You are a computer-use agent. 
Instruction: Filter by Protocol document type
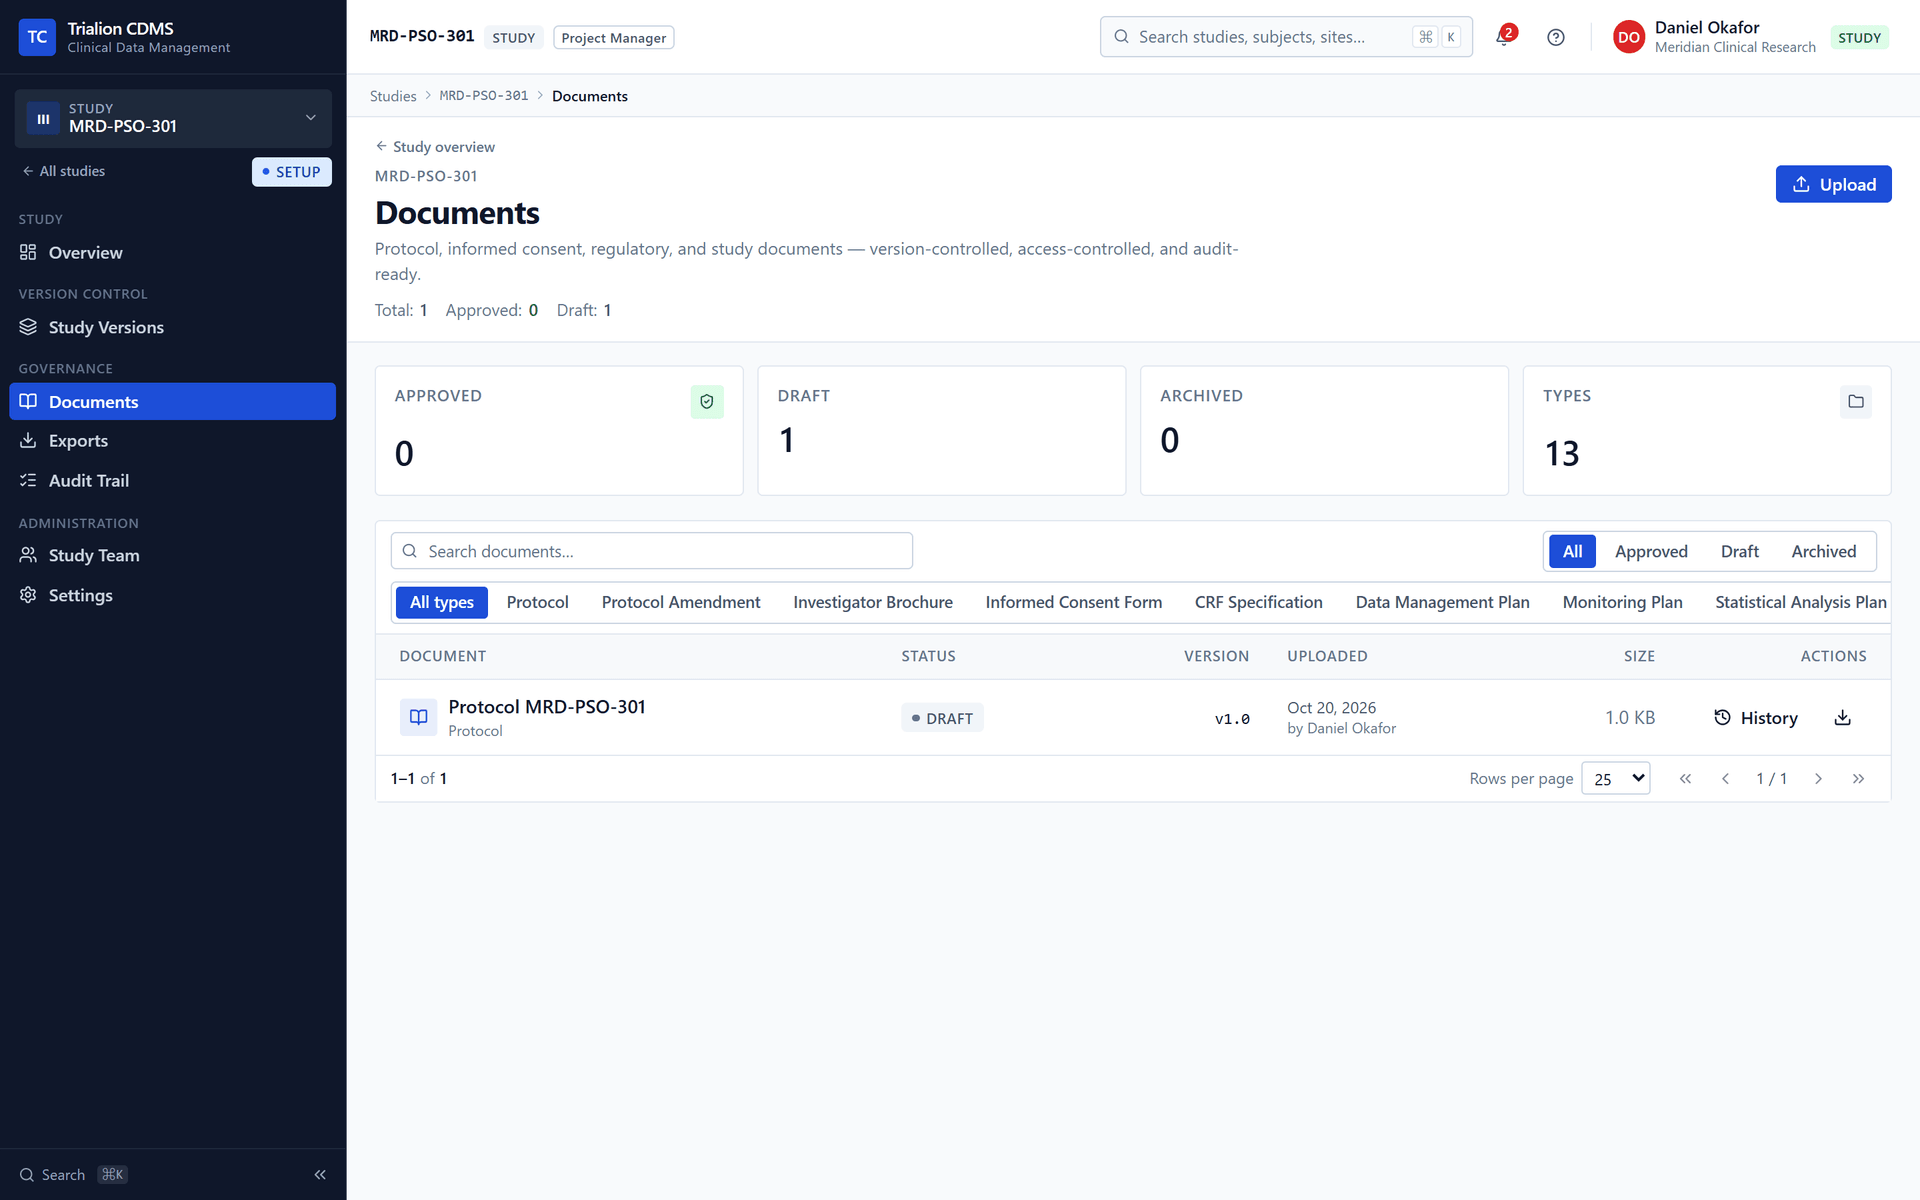pos(537,602)
